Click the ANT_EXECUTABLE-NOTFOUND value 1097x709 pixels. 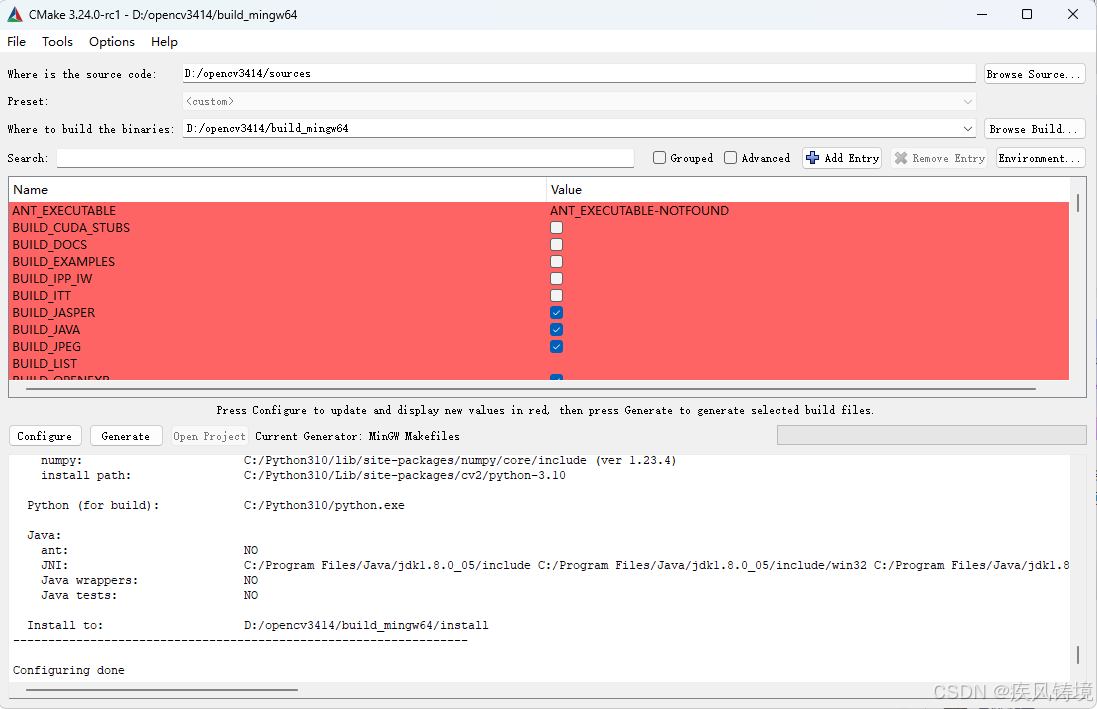(639, 211)
